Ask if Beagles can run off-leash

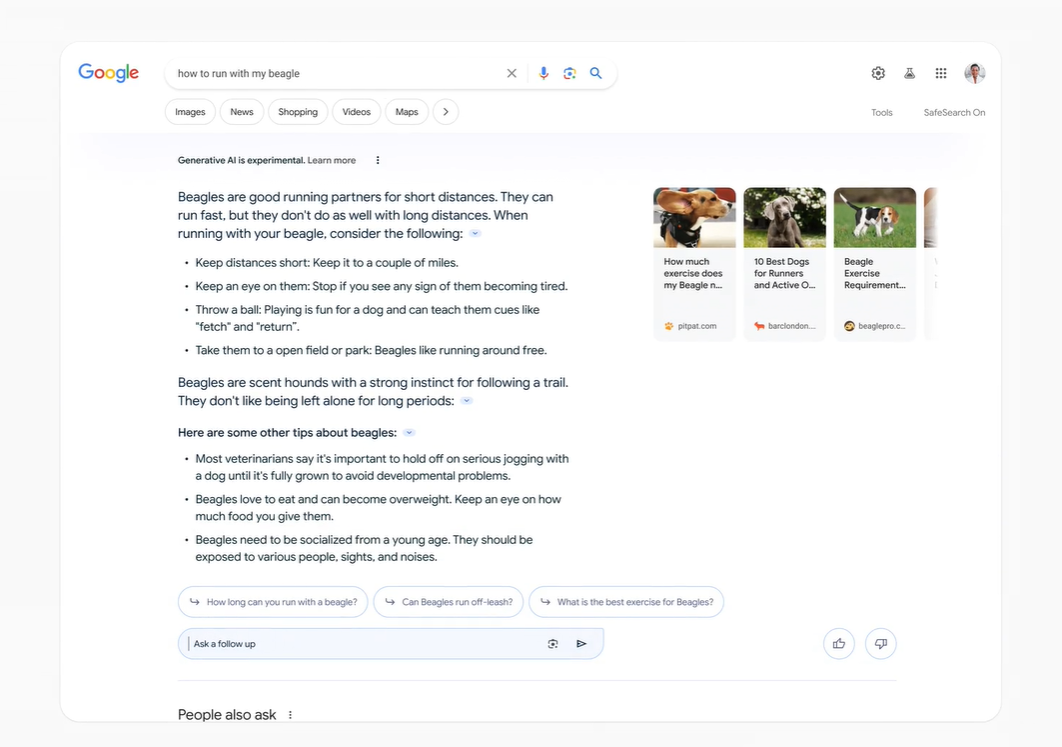point(448,602)
